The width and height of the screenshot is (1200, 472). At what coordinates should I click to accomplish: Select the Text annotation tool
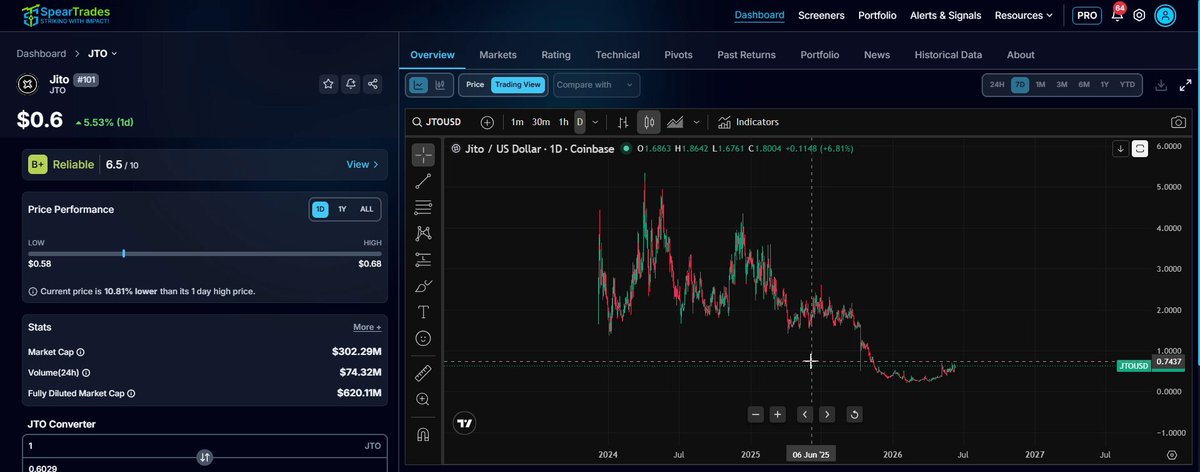point(423,312)
